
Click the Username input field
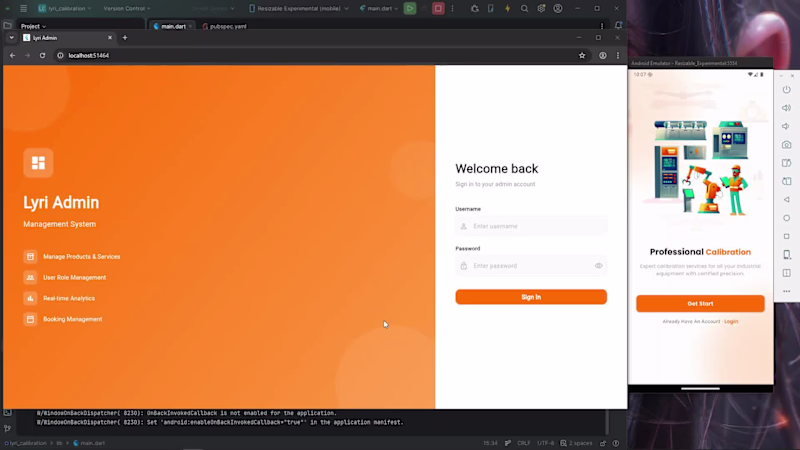pos(531,226)
